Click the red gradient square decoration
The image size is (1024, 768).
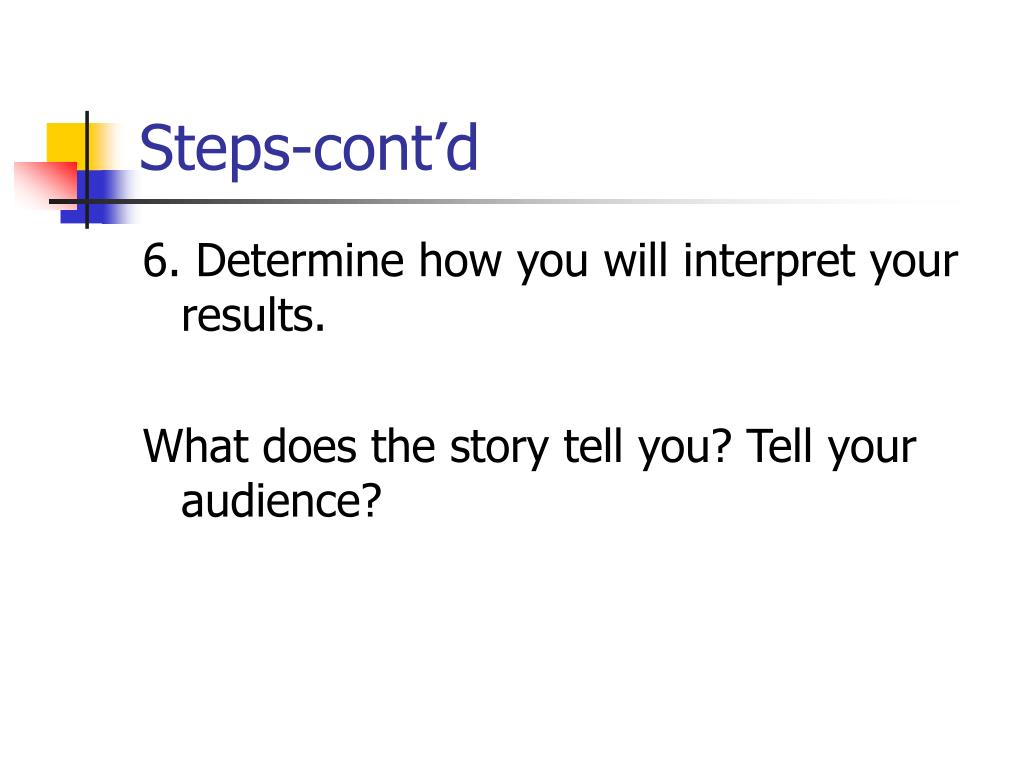(x=46, y=185)
